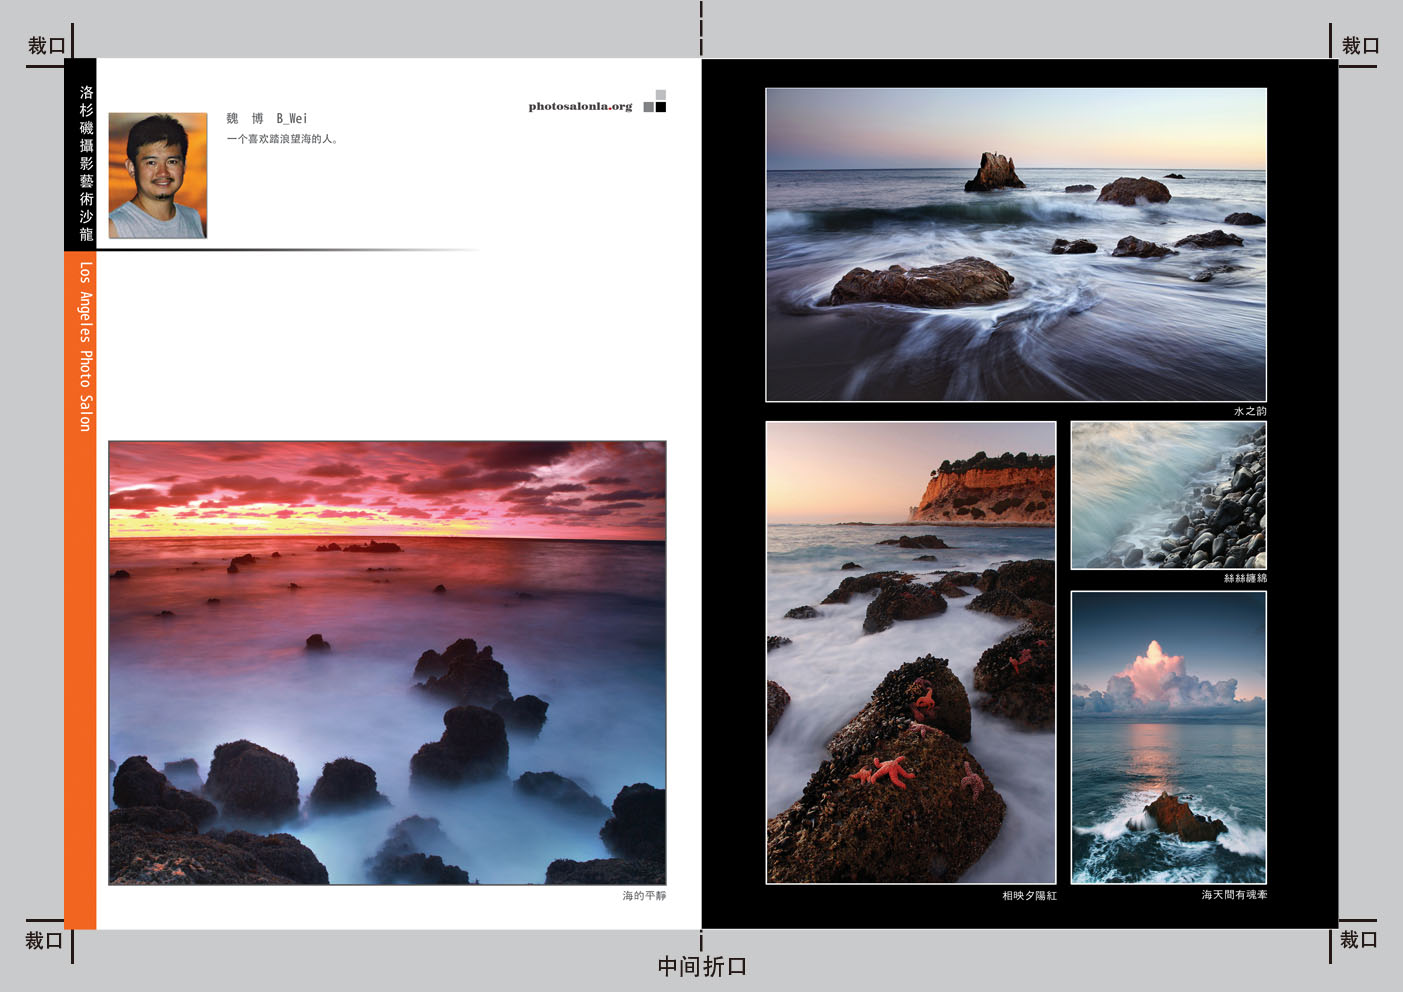Click the 相映夕陽紅 caption
This screenshot has height=992, width=1403.
click(x=1029, y=896)
